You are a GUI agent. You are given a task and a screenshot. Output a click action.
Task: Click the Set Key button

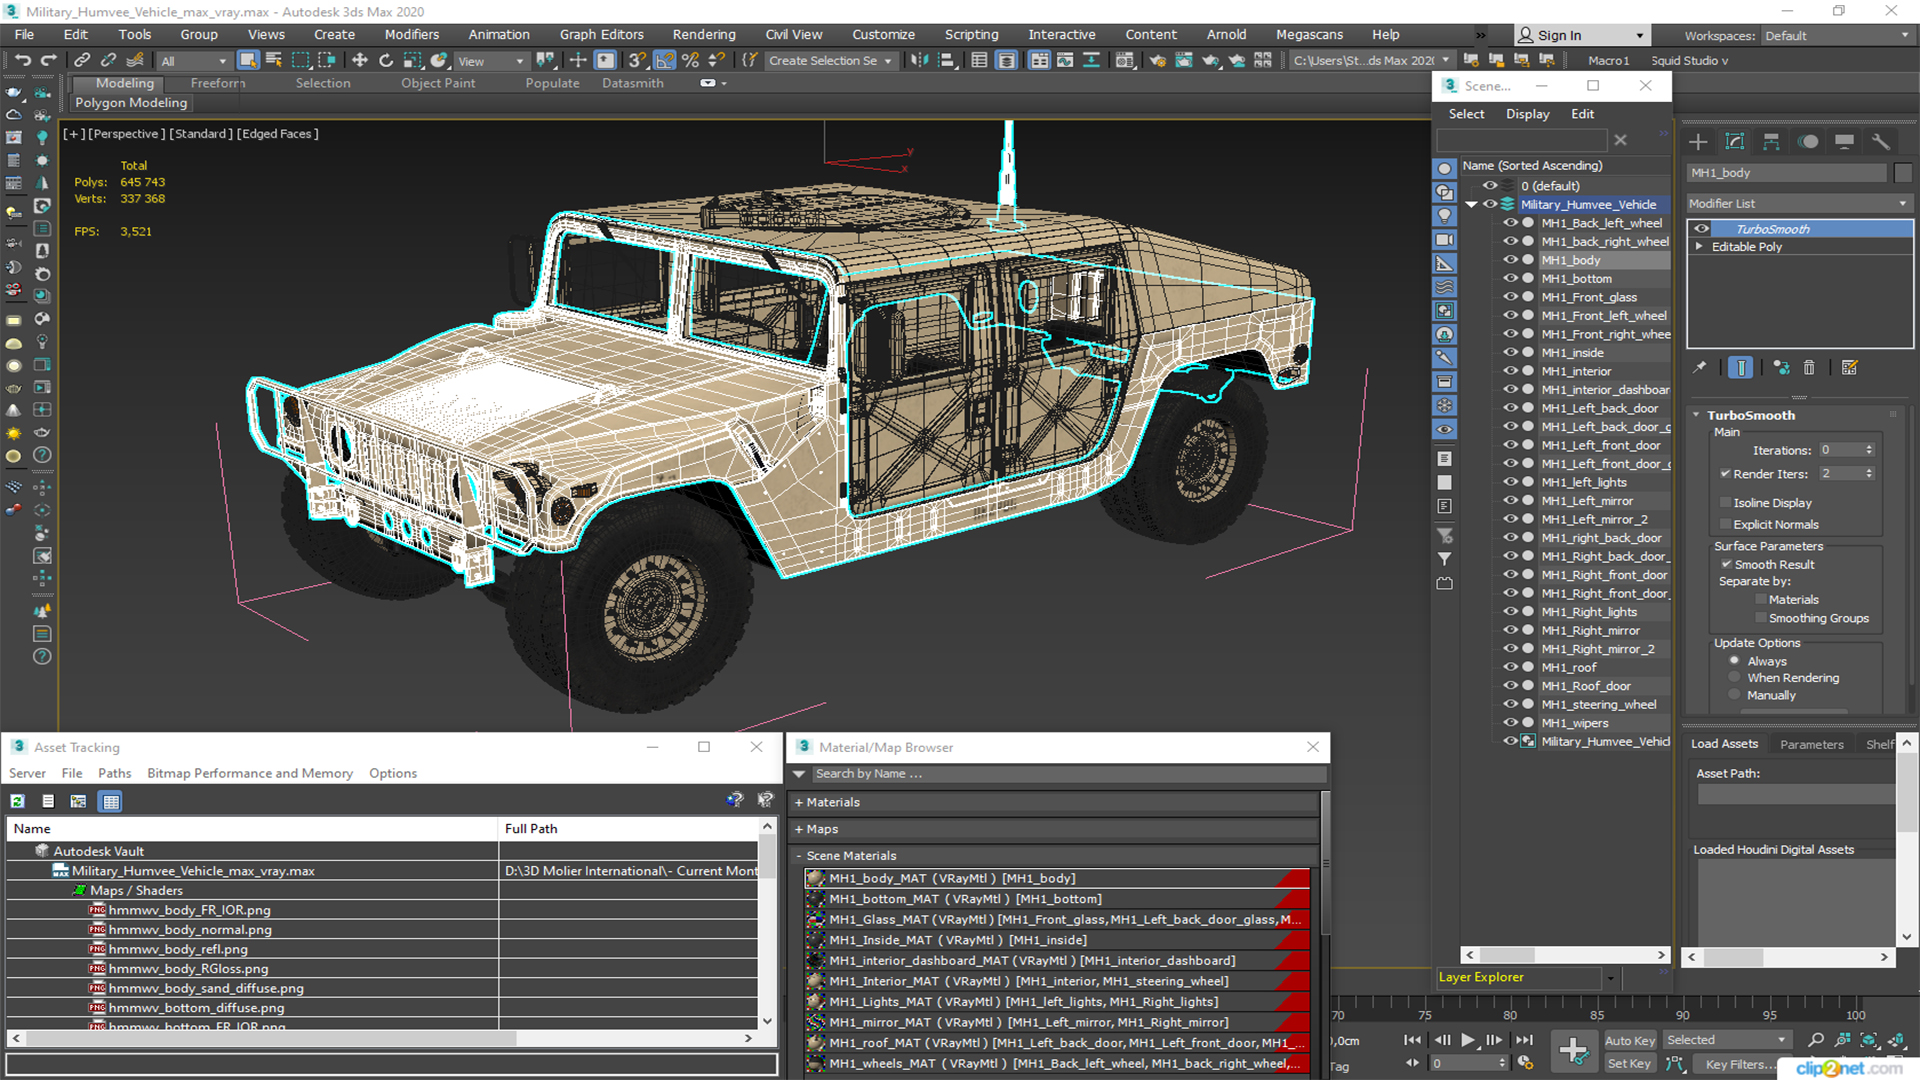(1629, 1064)
